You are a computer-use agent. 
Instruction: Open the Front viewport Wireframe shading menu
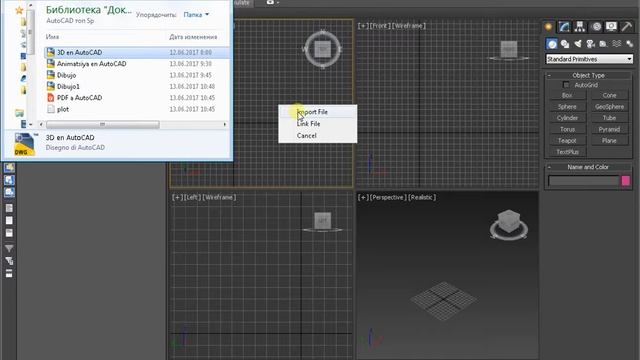(x=409, y=26)
